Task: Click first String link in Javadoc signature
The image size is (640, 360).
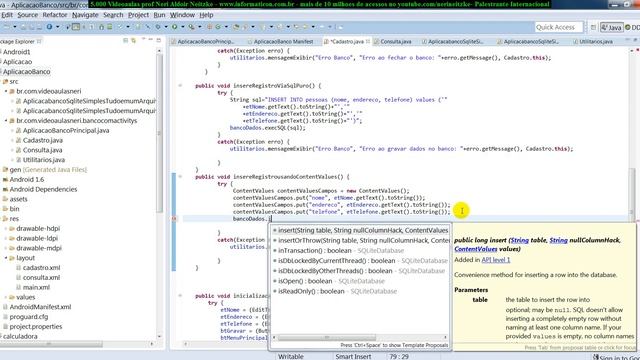Action: (519, 240)
